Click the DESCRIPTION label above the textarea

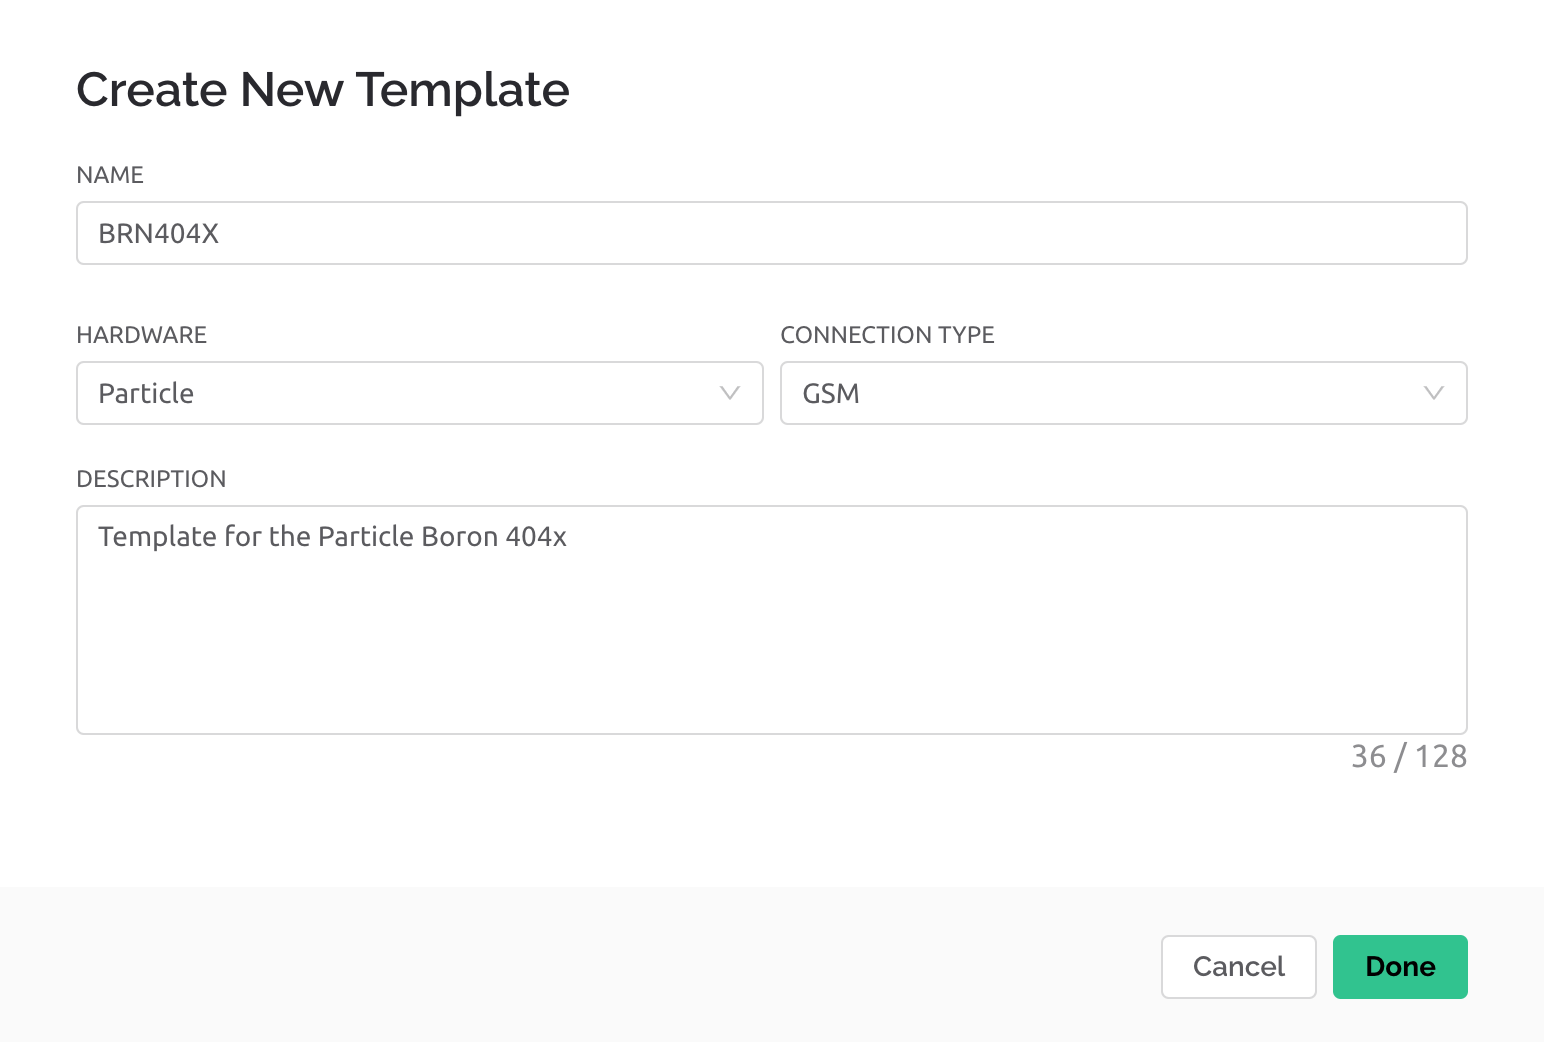point(151,479)
